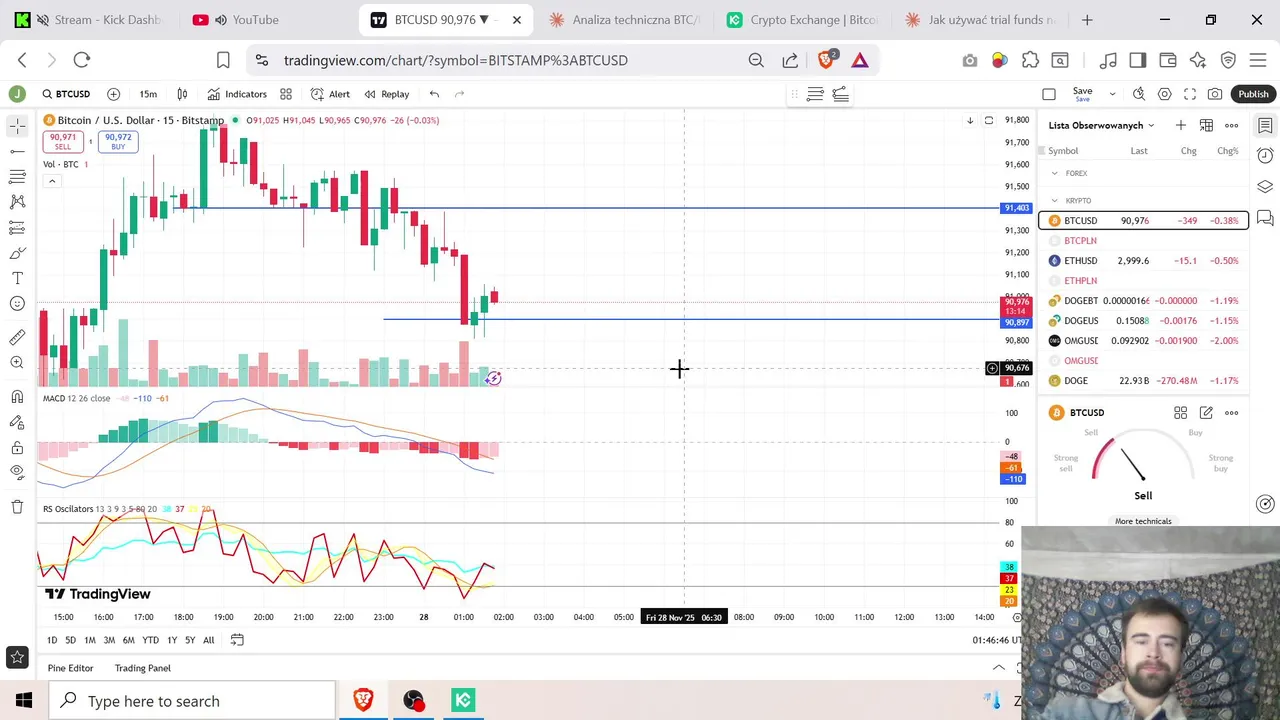Viewport: 1280px width, 720px height.
Task: Open the Fibonacci retracement tools
Action: 17,176
